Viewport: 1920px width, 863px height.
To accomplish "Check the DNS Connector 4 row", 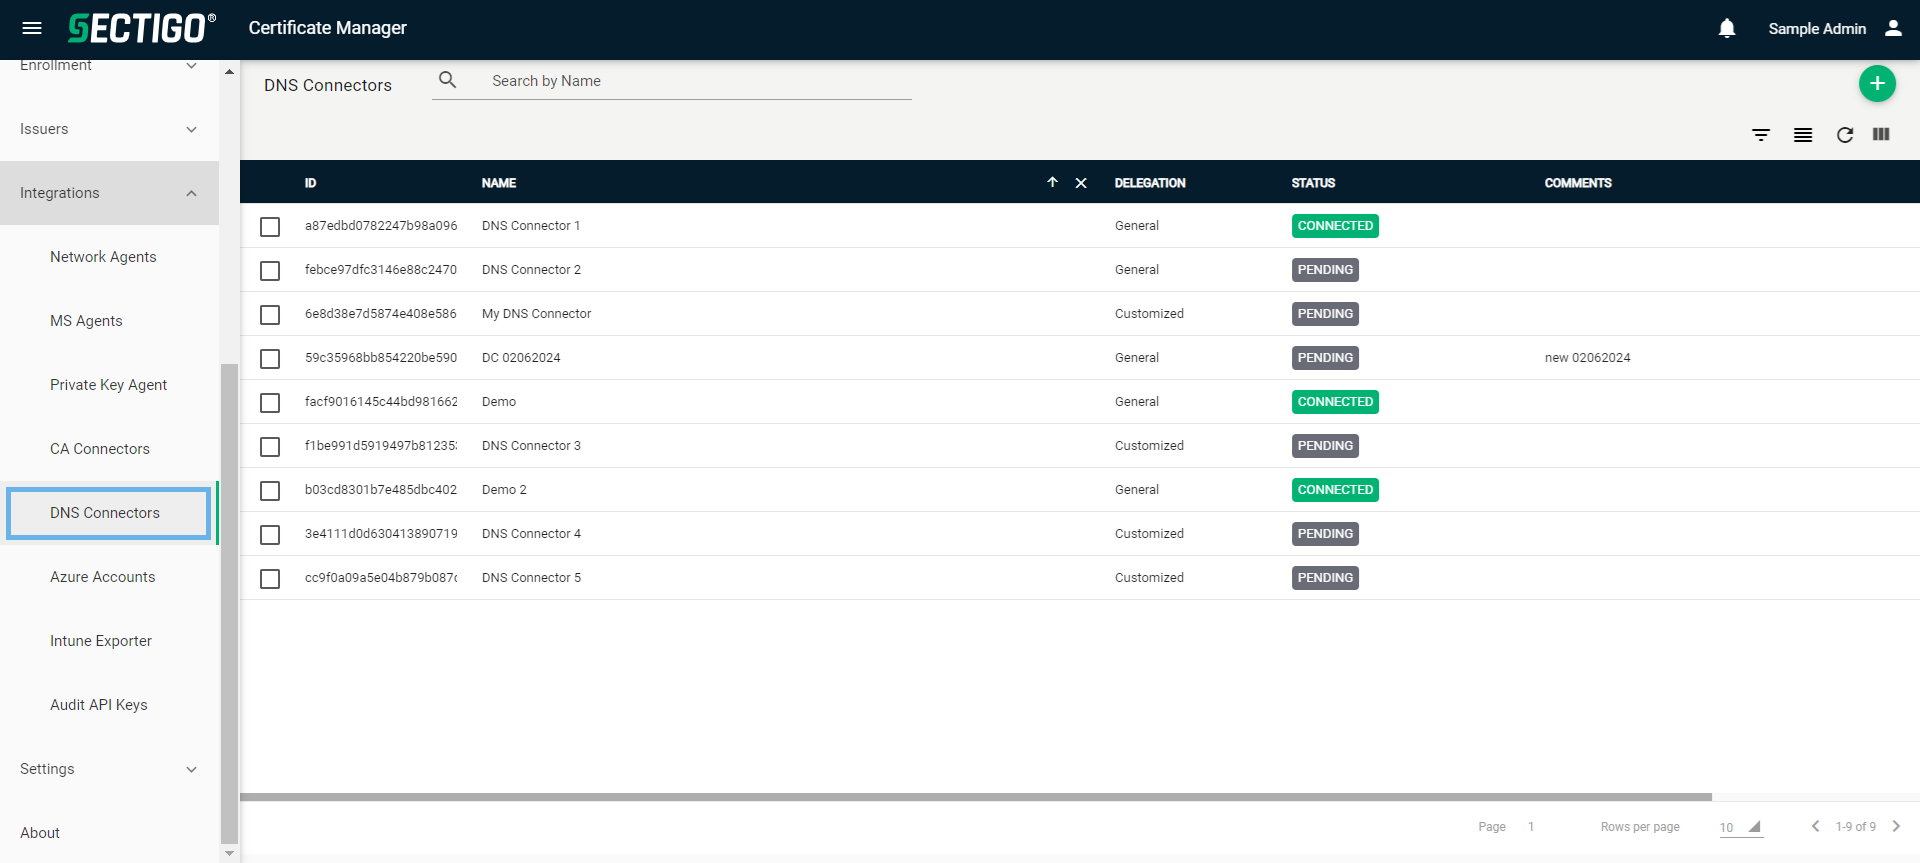I will (270, 535).
